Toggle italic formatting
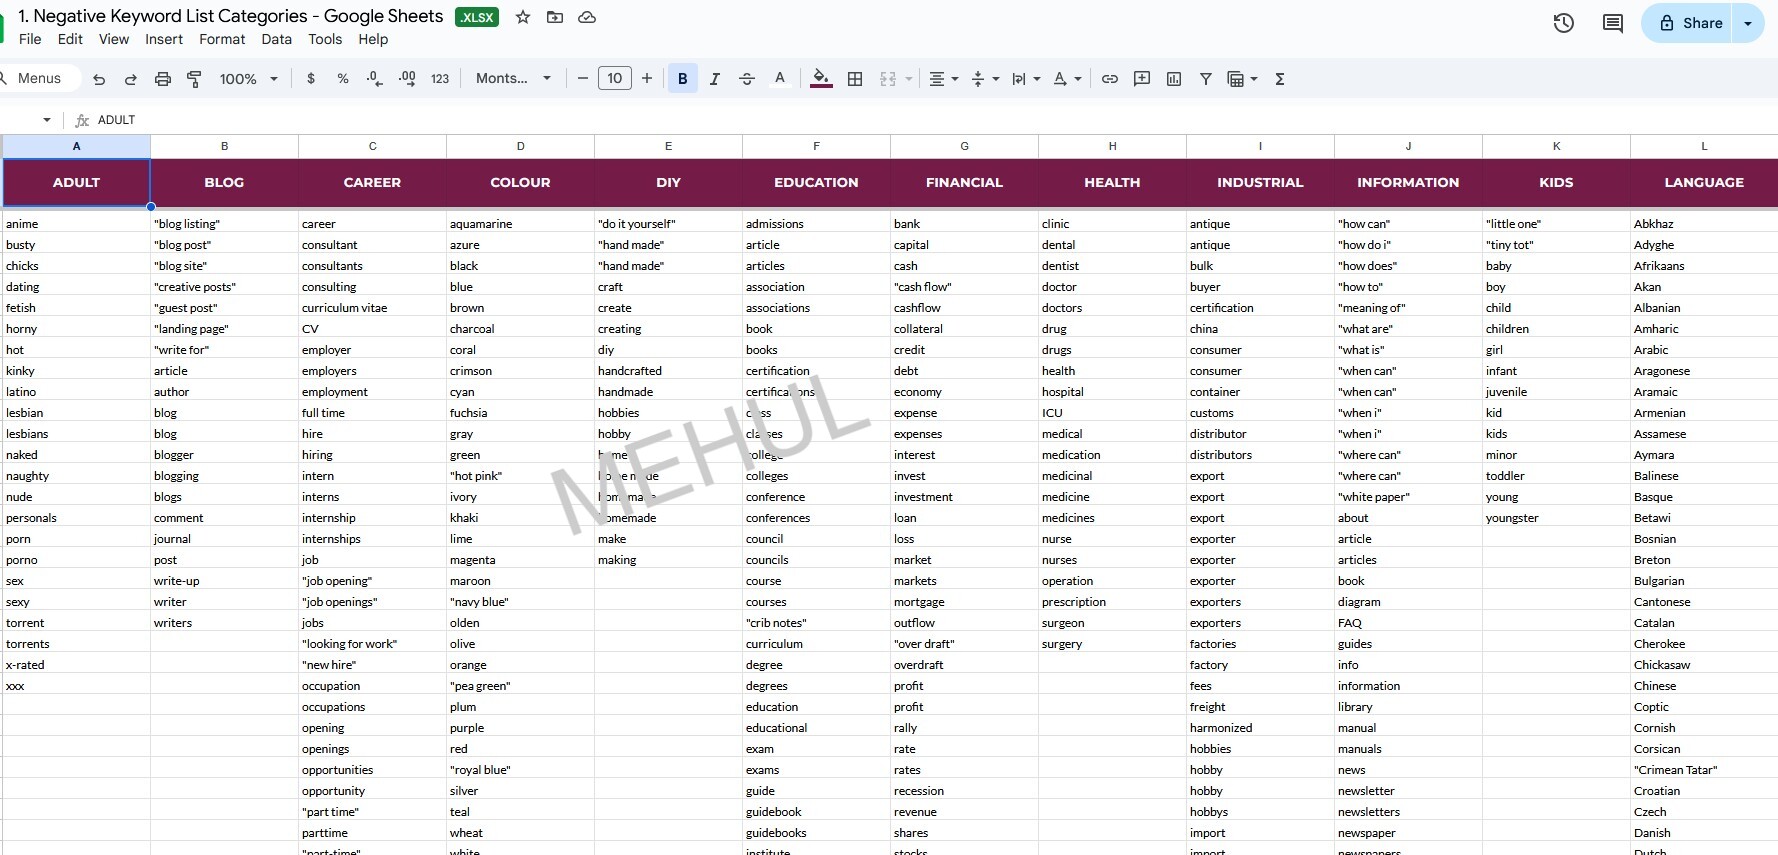 coord(715,79)
